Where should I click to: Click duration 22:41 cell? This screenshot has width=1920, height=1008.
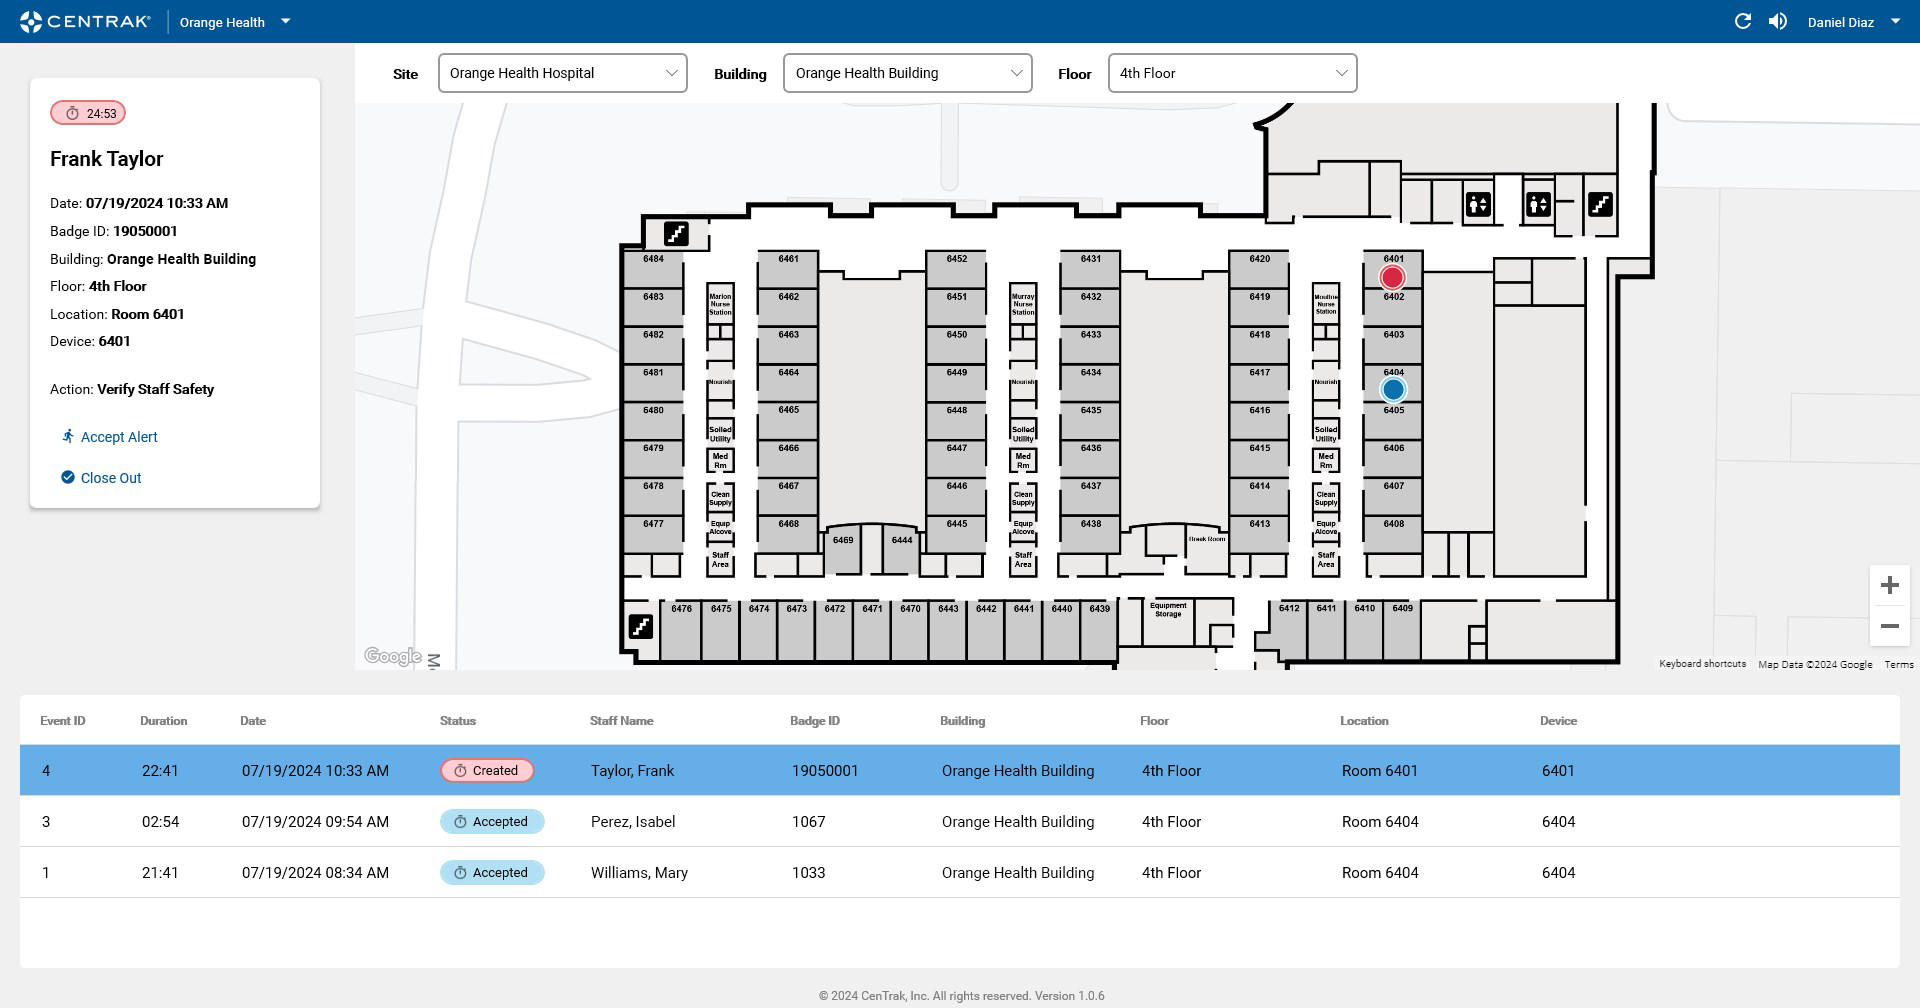point(160,771)
